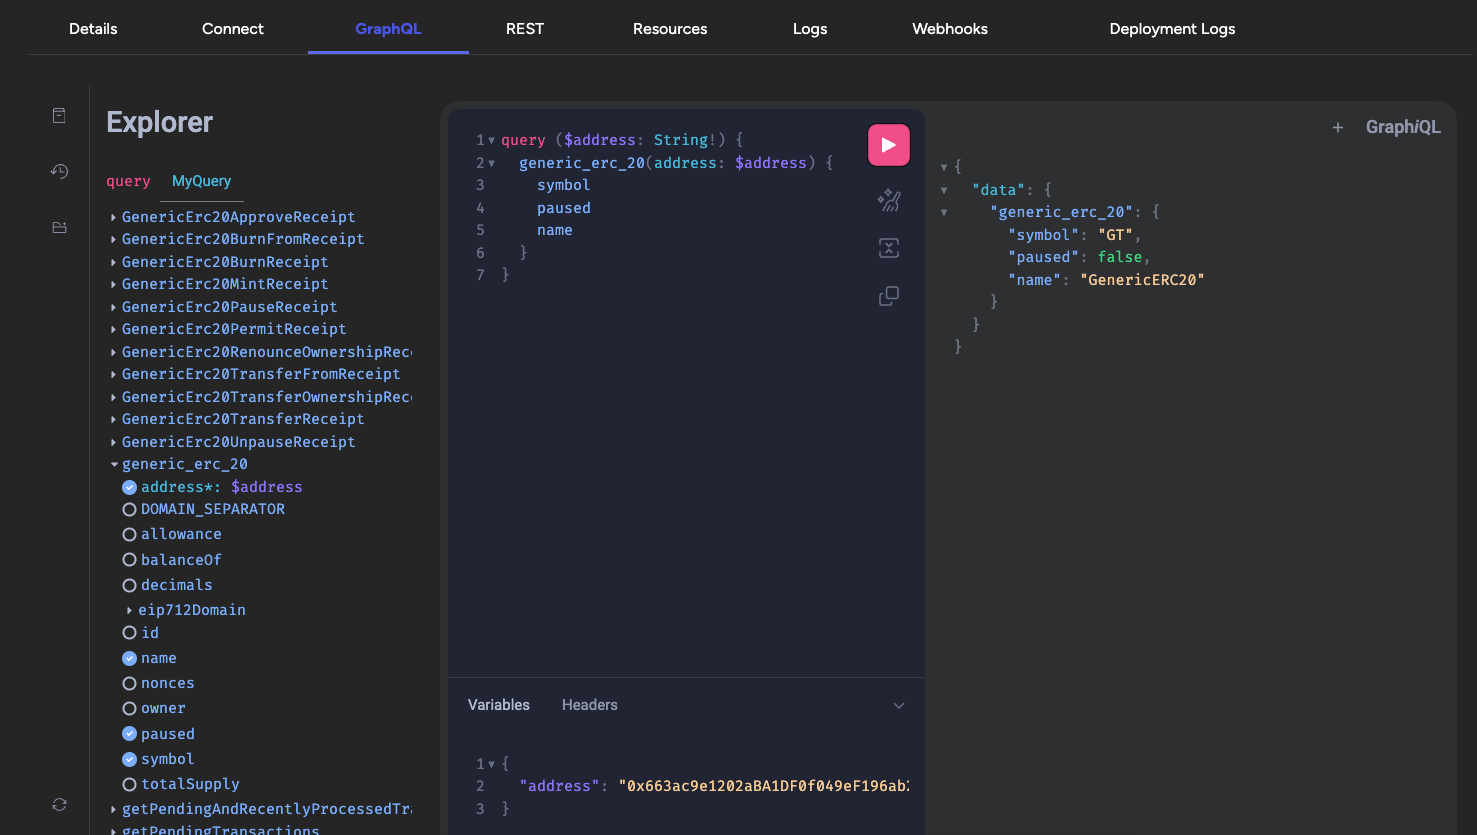1477x835 pixels.
Task: Click the refresh schema icon bottom left
Action: 58,804
